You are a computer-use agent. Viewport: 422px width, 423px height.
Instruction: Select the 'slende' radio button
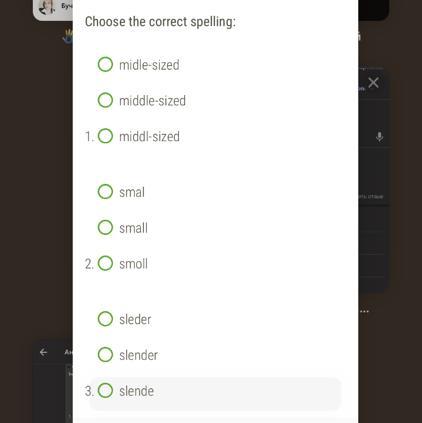click(x=105, y=391)
